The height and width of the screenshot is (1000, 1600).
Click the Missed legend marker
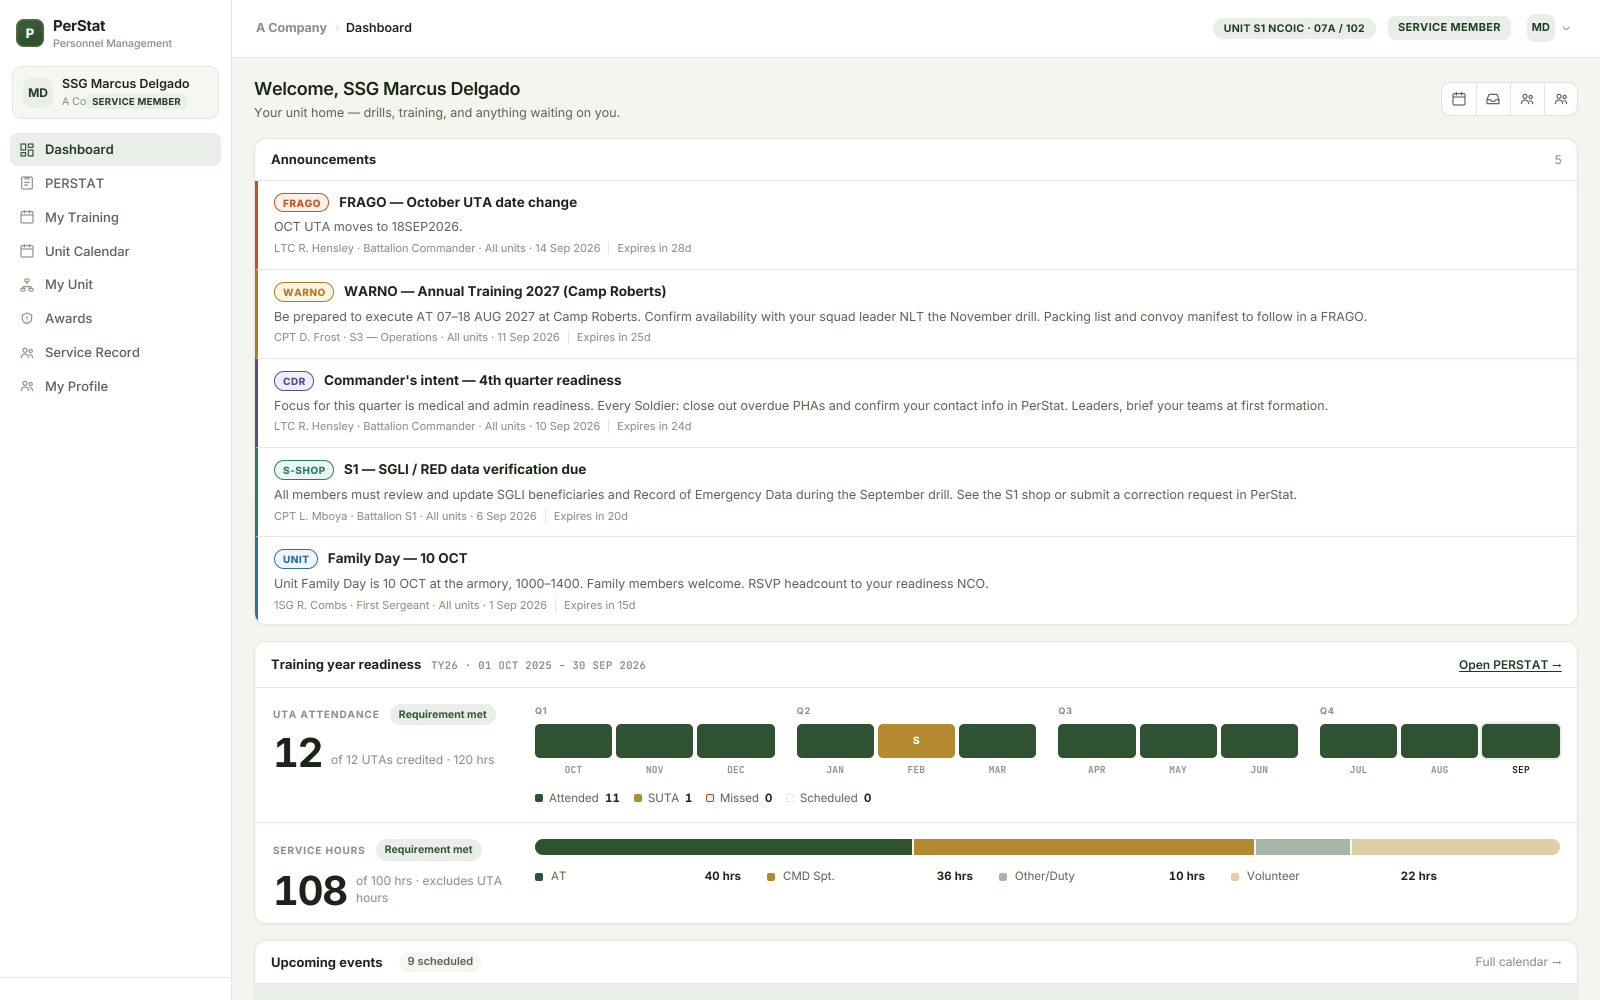click(x=710, y=798)
